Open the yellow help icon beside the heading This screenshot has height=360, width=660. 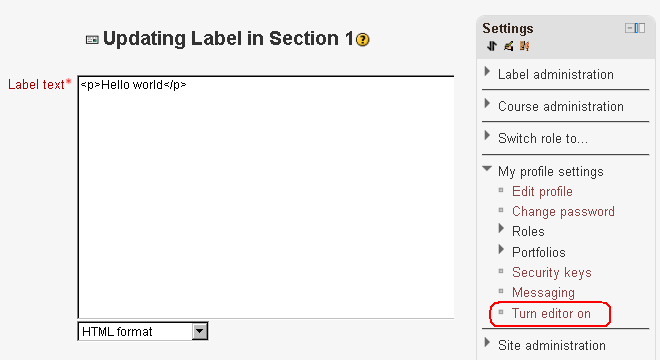pyautogui.click(x=362, y=40)
